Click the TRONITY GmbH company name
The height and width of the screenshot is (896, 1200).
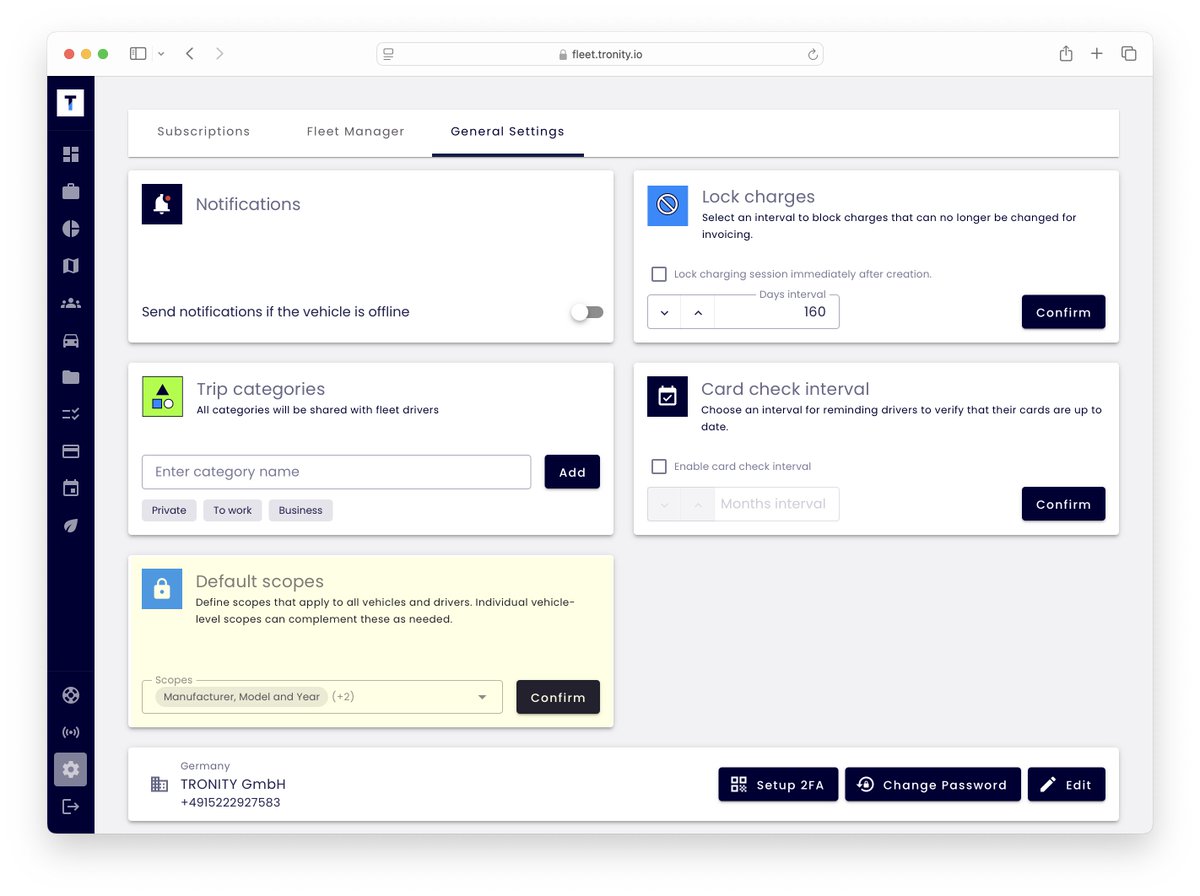pyautogui.click(x=233, y=784)
